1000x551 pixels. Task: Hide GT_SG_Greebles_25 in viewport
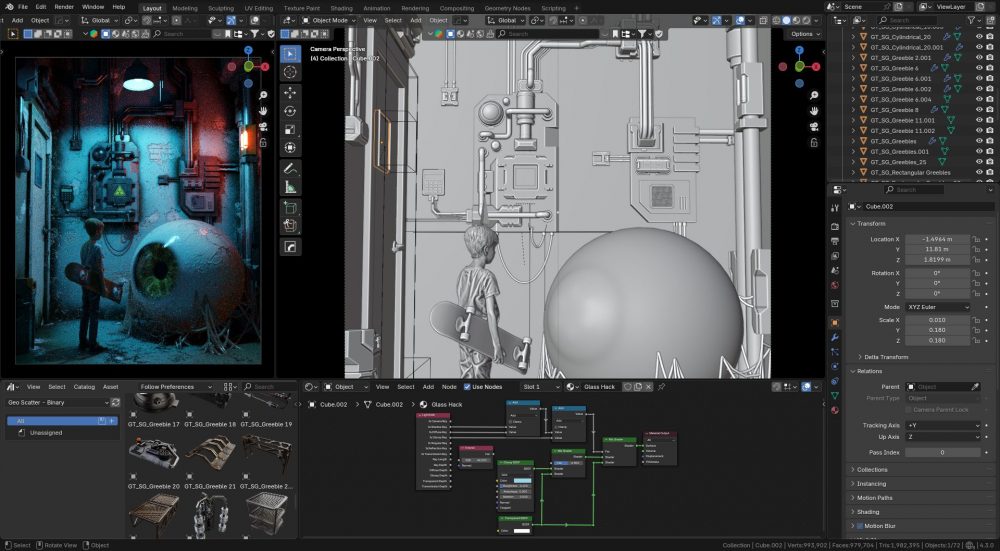point(979,162)
